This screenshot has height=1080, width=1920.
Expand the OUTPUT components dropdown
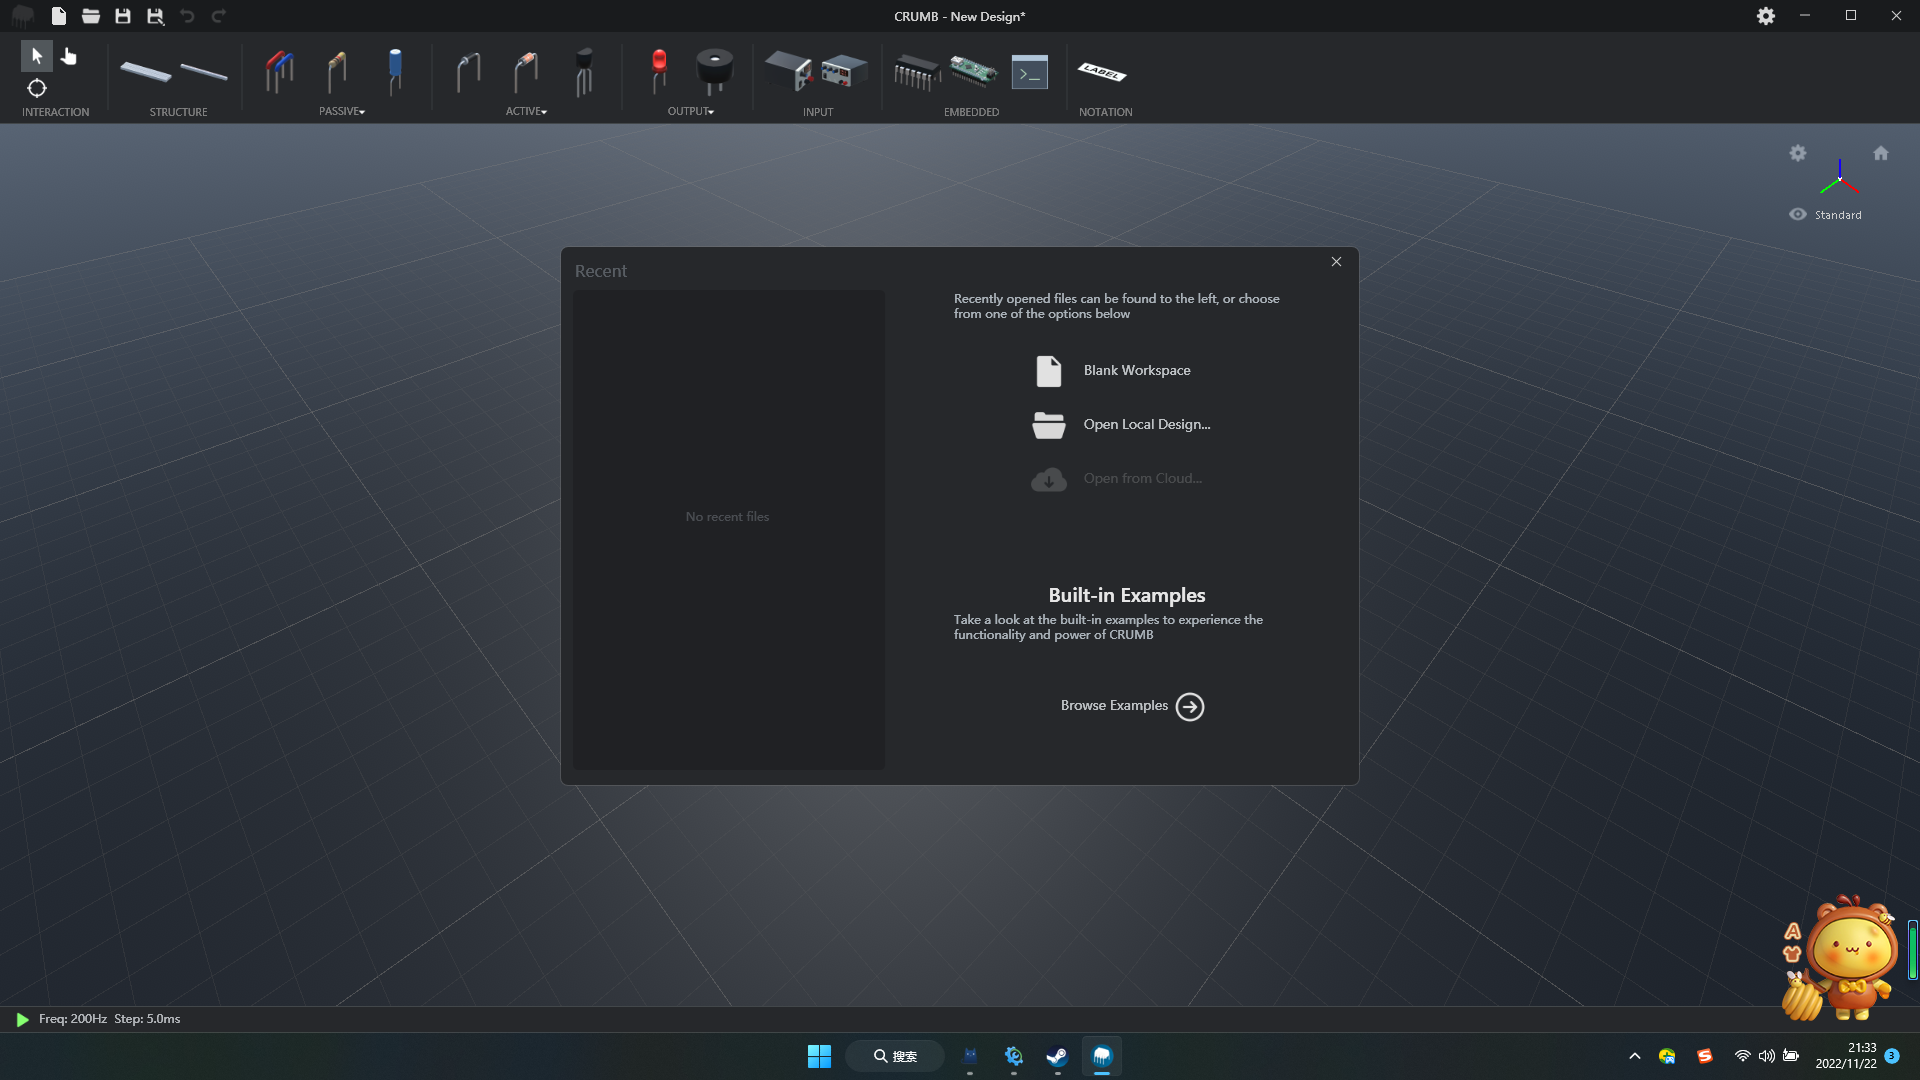coord(691,112)
